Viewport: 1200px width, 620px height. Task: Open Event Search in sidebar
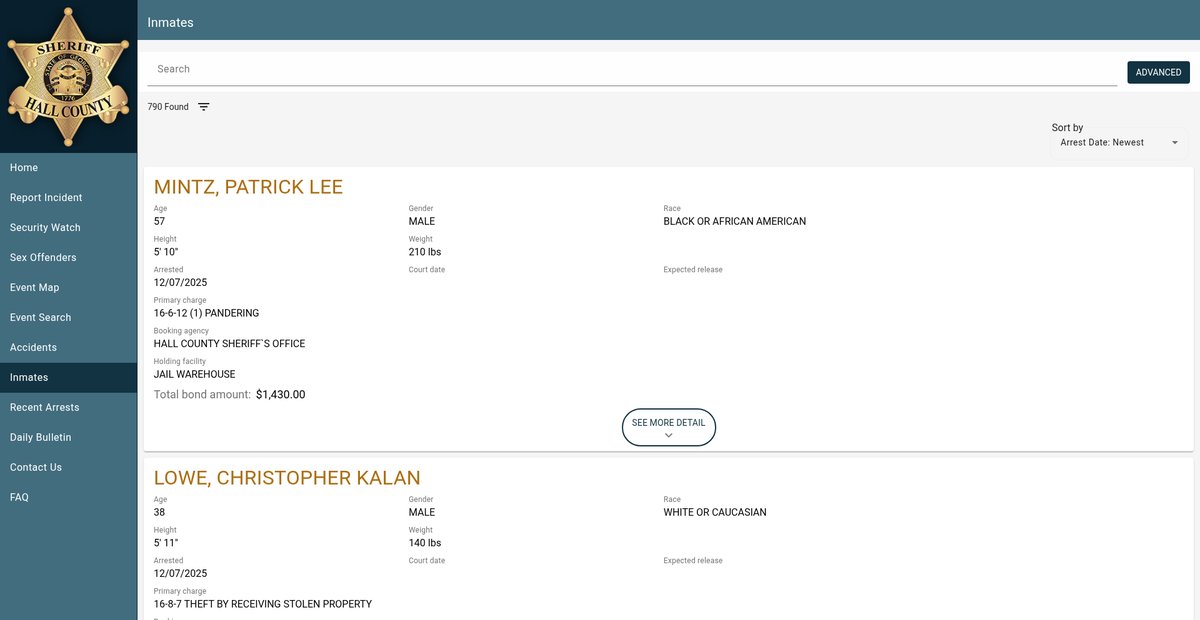68,318
